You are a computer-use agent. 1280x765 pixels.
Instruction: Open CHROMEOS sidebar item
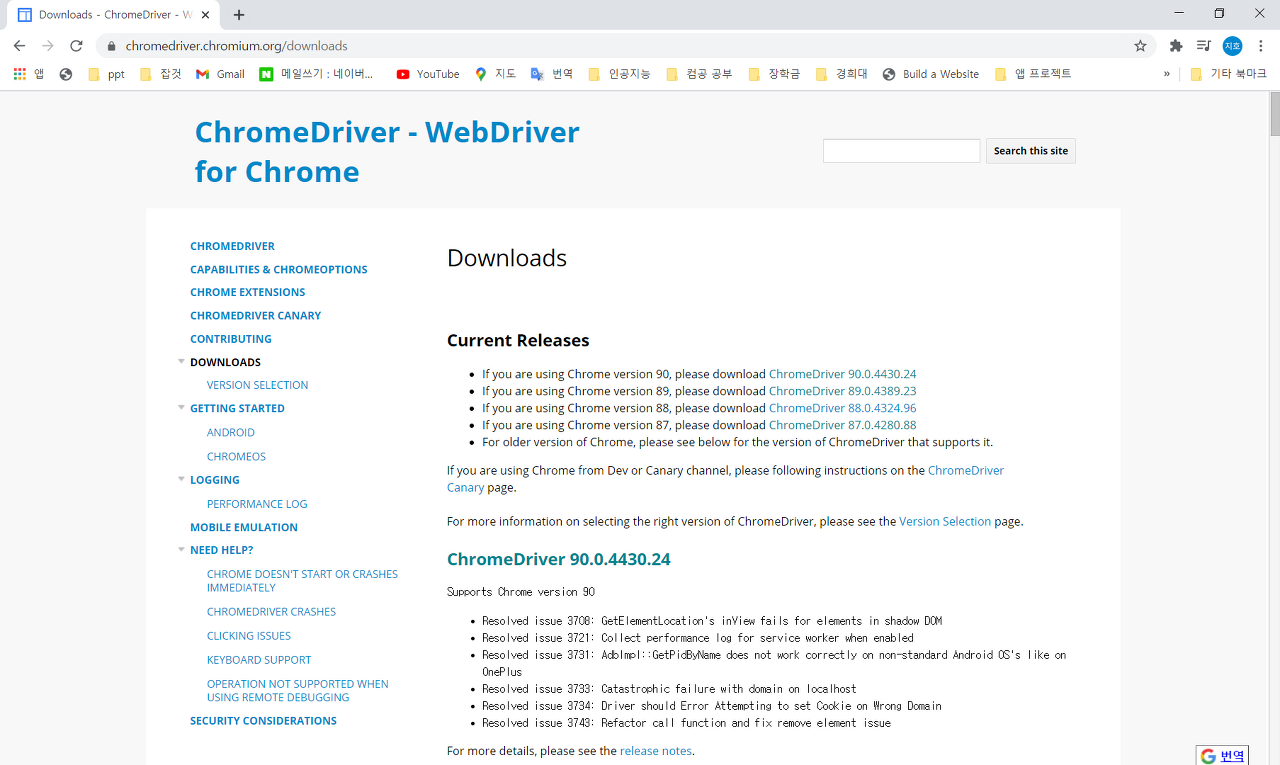point(236,457)
